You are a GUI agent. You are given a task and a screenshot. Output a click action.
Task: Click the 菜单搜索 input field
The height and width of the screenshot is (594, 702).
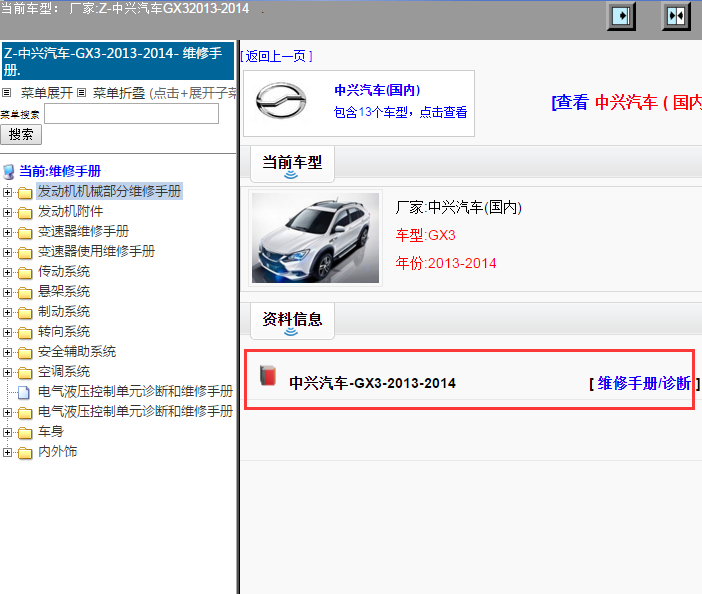tap(132, 114)
